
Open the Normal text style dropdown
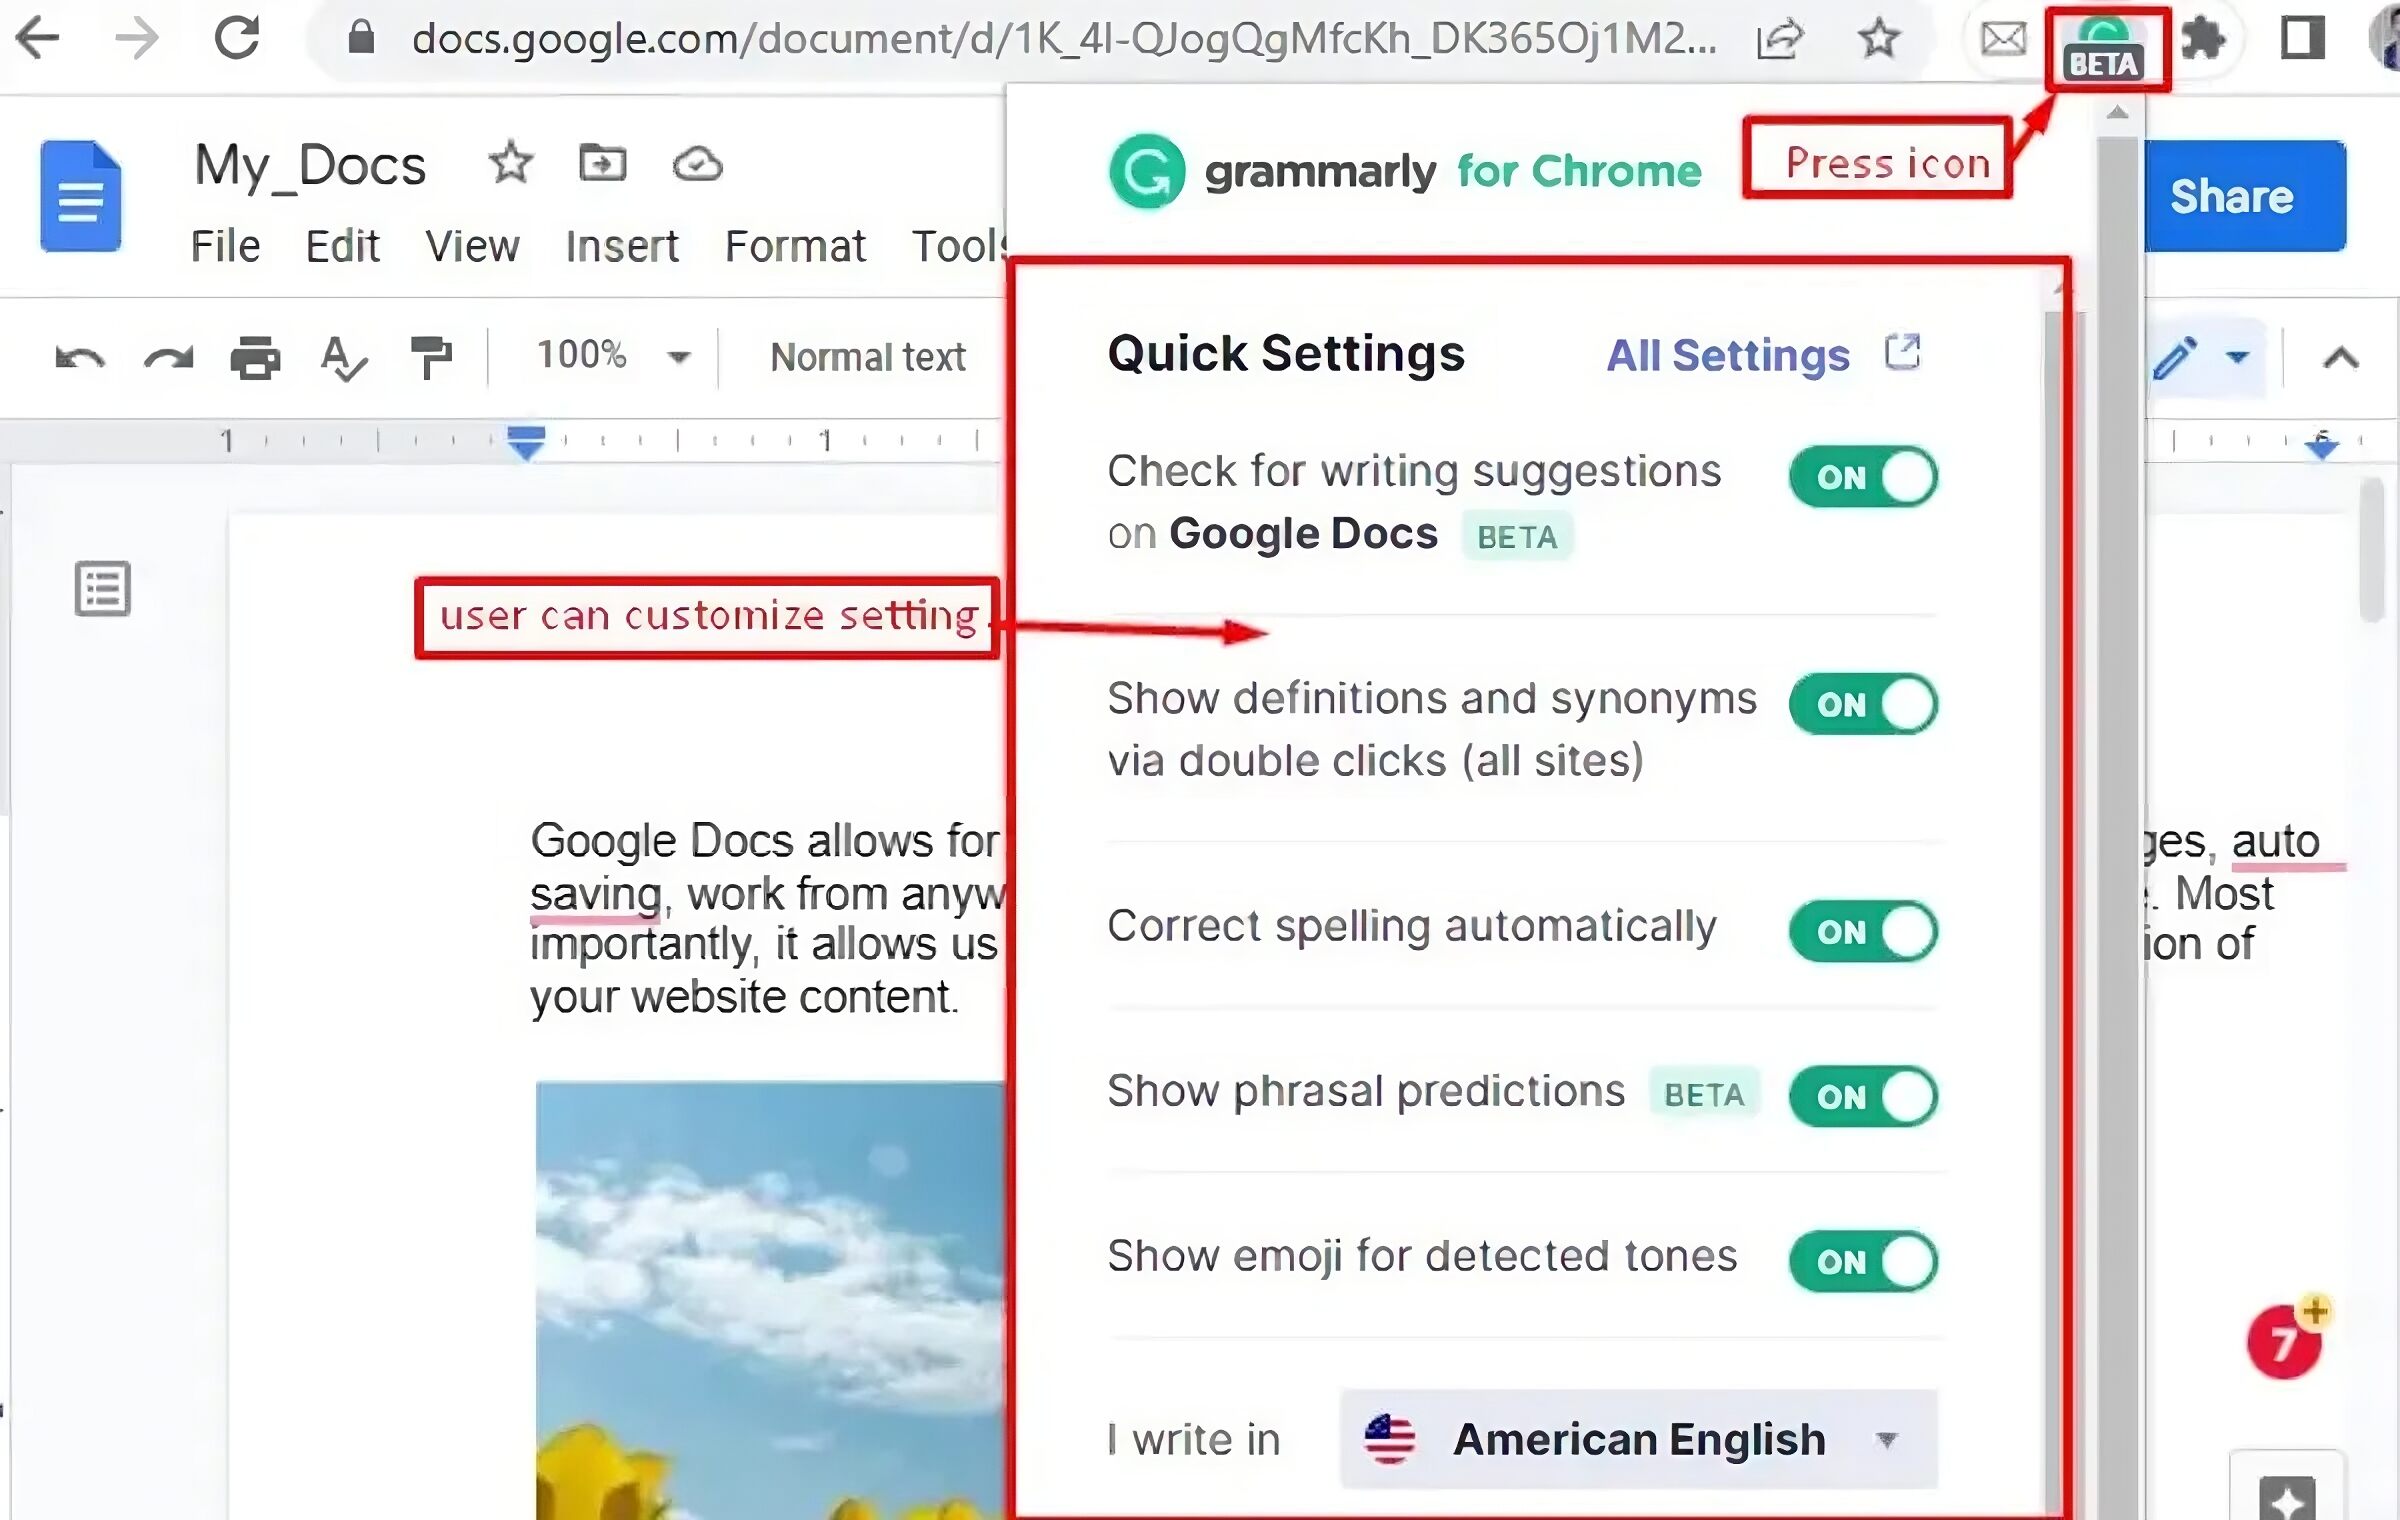[x=869, y=355]
